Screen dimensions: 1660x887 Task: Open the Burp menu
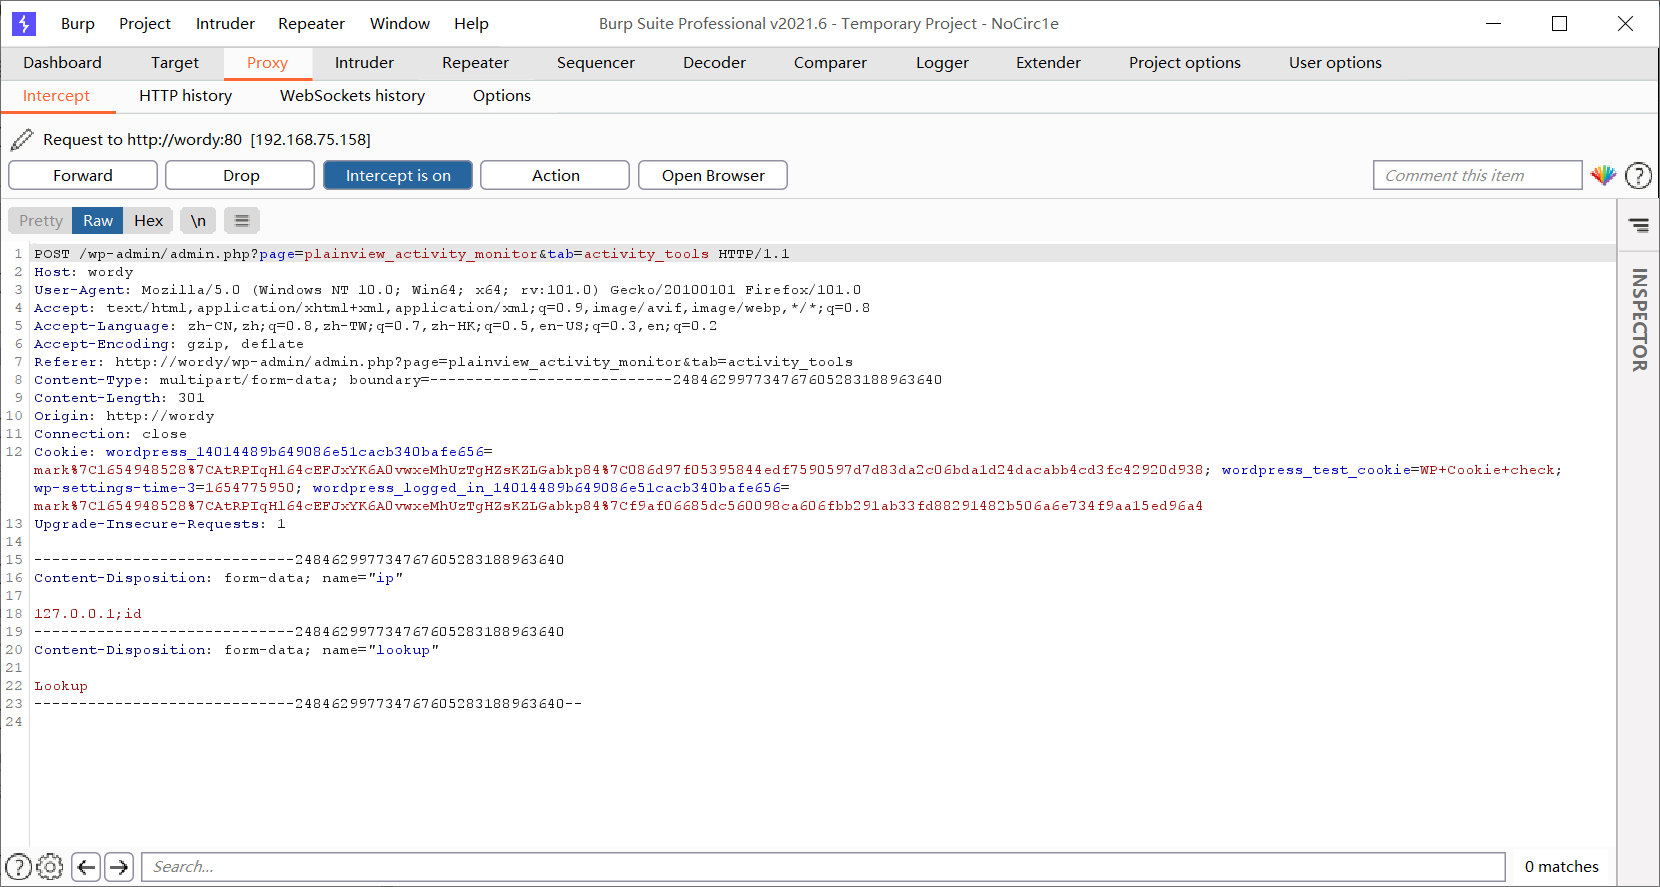77,23
